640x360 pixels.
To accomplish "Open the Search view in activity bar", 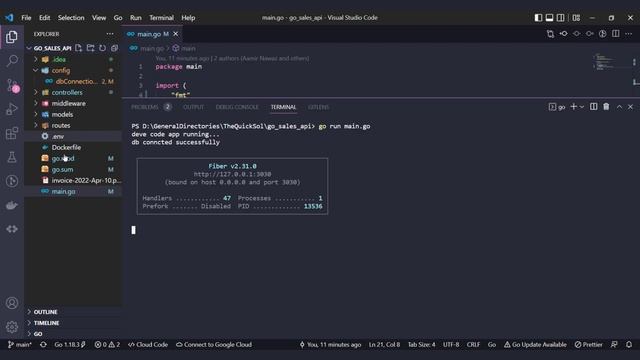I will coord(12,61).
